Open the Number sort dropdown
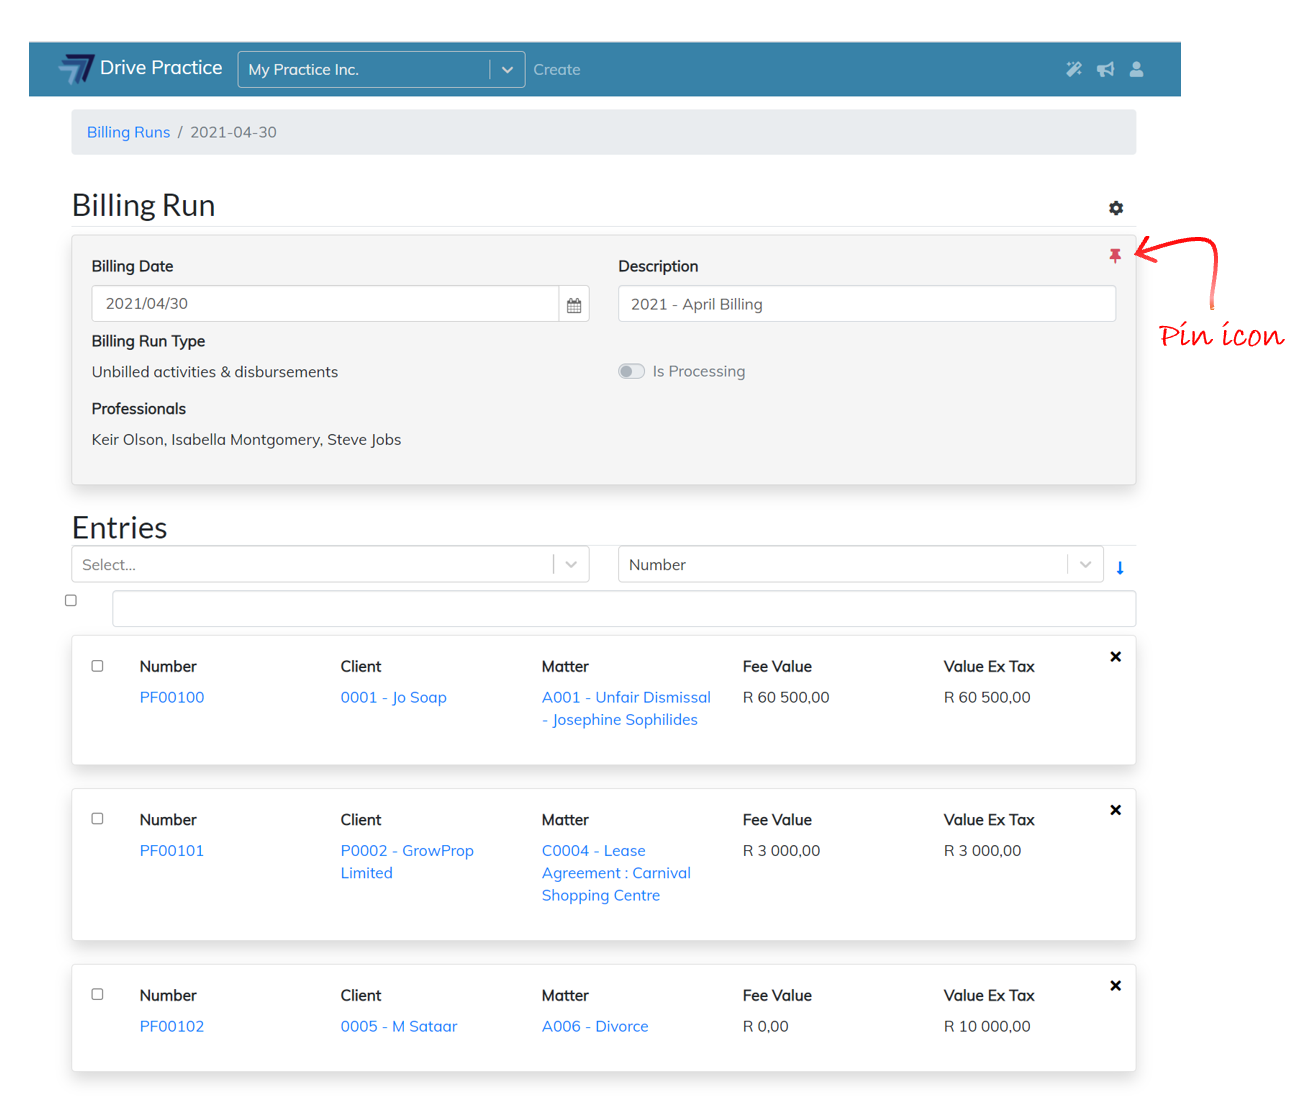The height and width of the screenshot is (1111, 1303). [861, 564]
